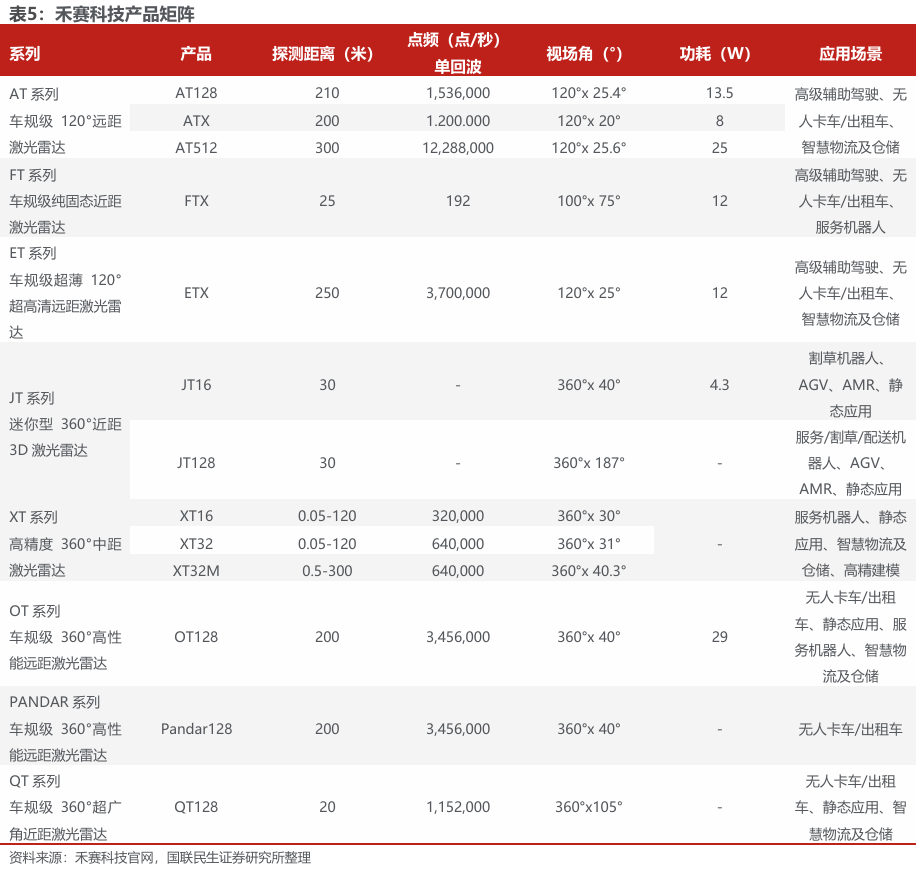This screenshot has height=870, width=919.
Task: Select the 视场角（°） column header
Action: (x=588, y=54)
